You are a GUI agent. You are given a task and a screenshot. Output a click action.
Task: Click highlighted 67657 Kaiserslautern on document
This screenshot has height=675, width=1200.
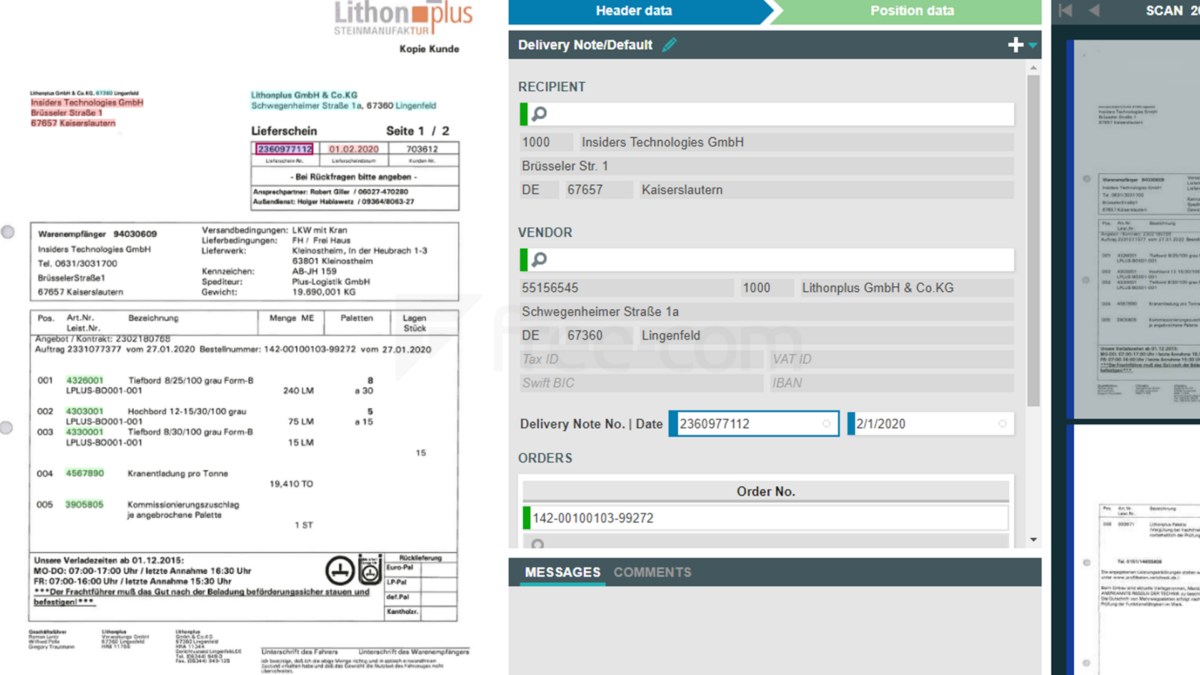[73, 124]
